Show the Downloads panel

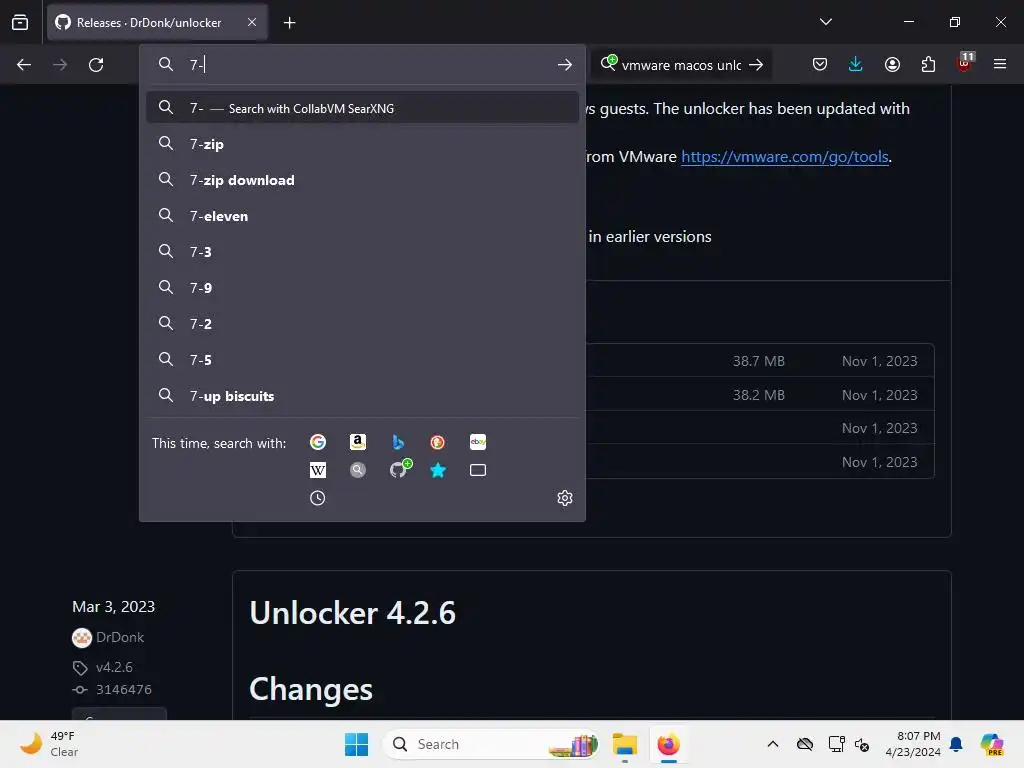[856, 65]
